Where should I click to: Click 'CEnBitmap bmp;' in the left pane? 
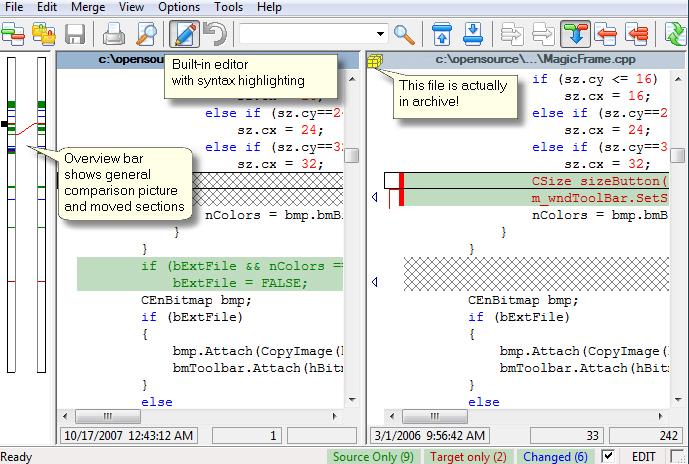coord(196,300)
